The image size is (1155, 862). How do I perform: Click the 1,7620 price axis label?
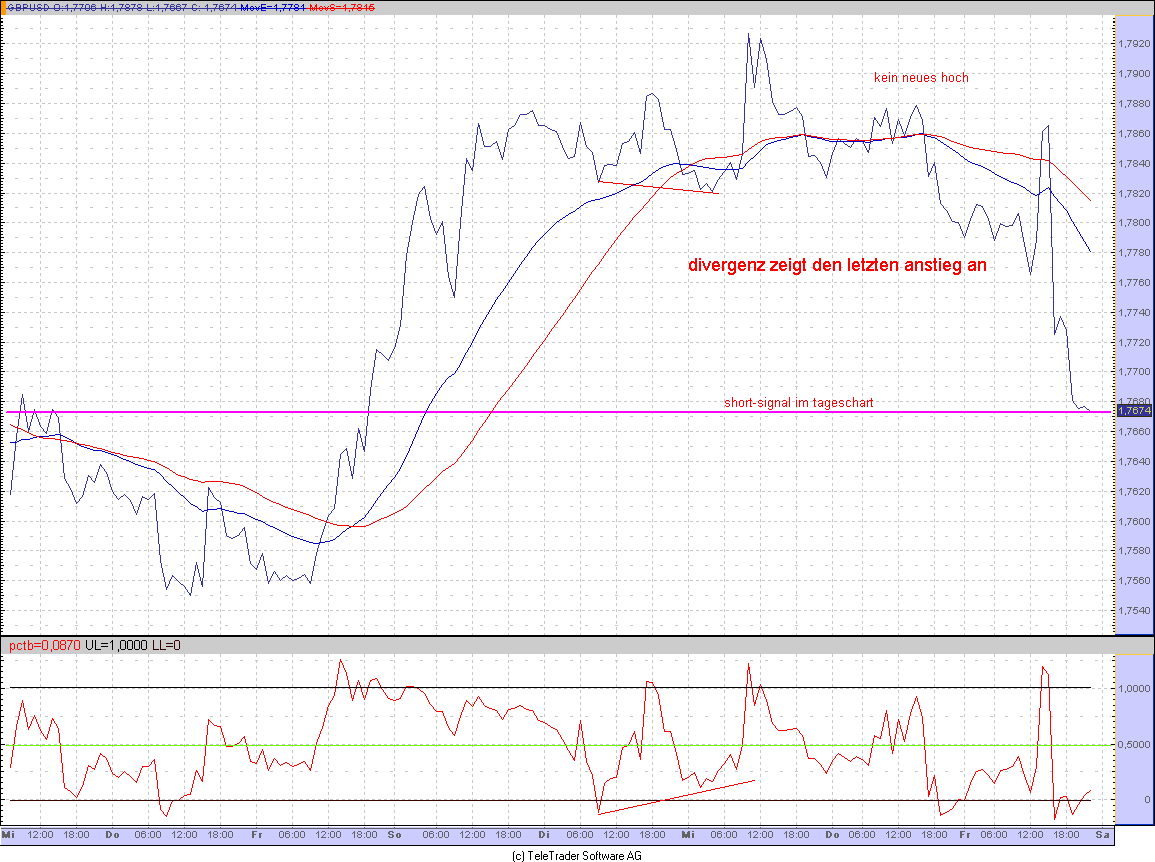[1134, 491]
